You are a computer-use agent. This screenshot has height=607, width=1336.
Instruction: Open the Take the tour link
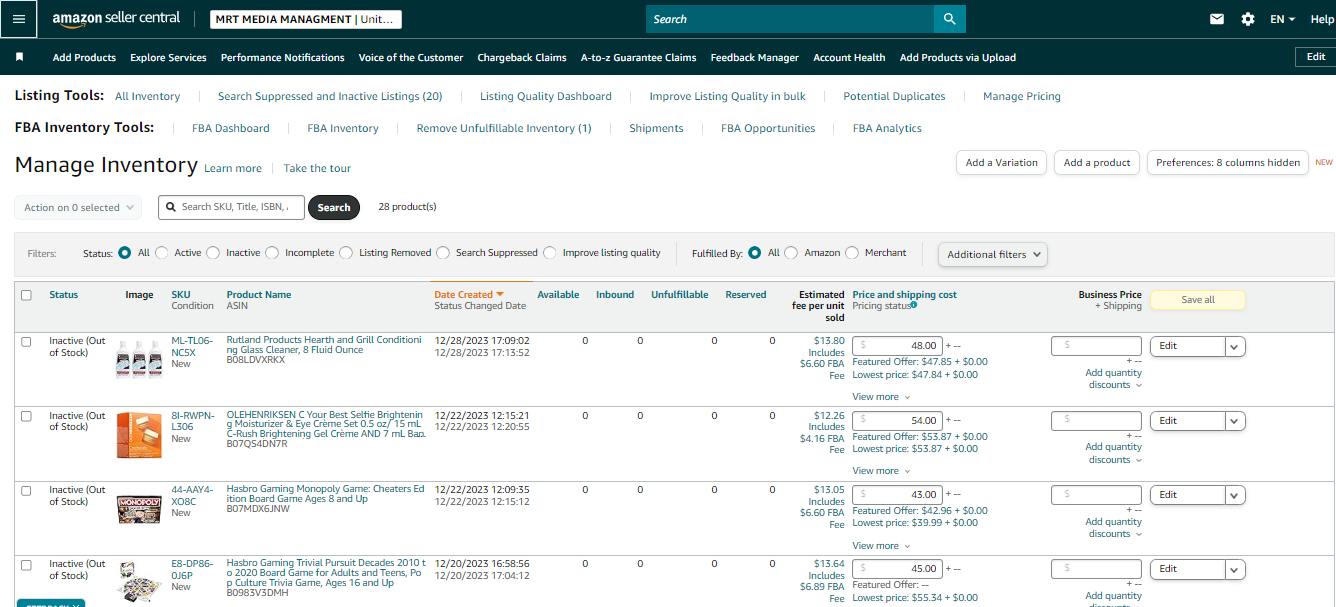(317, 168)
